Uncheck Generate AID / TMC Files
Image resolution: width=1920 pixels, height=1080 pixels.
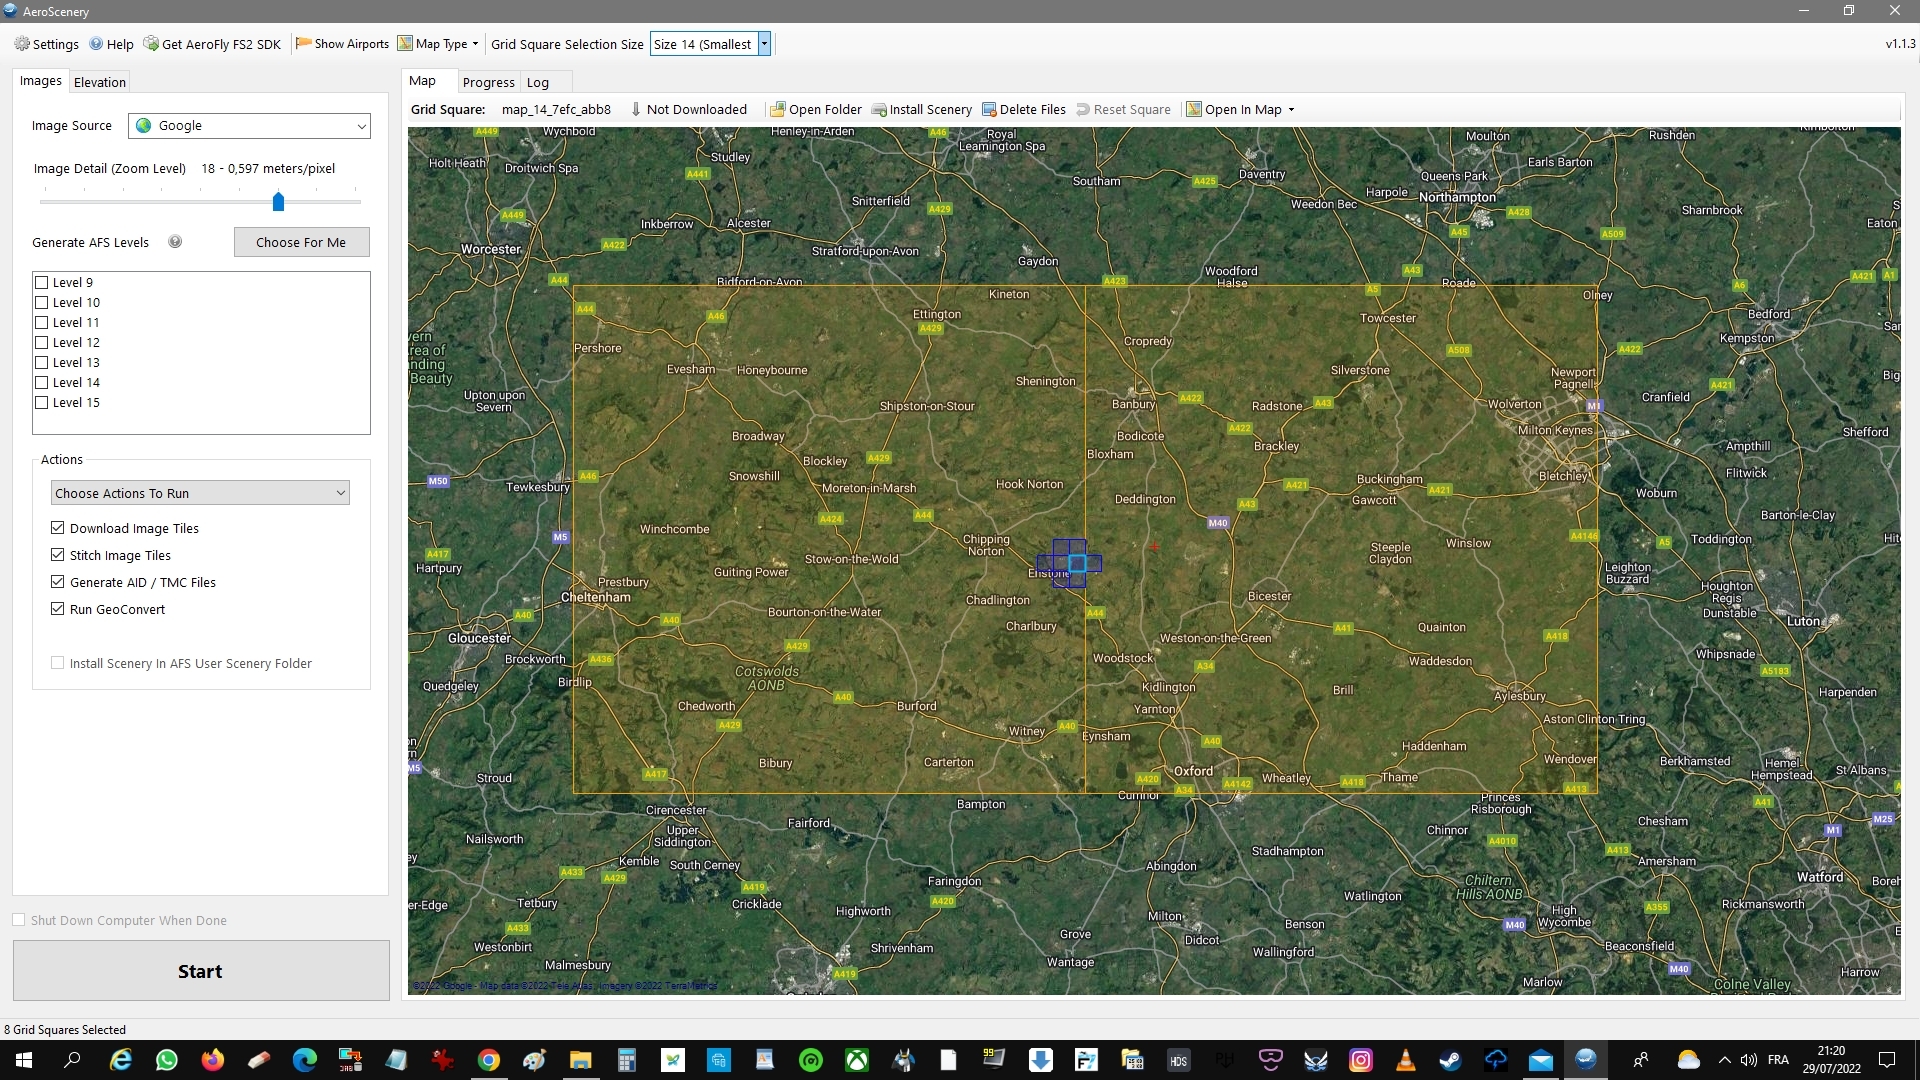(x=58, y=582)
